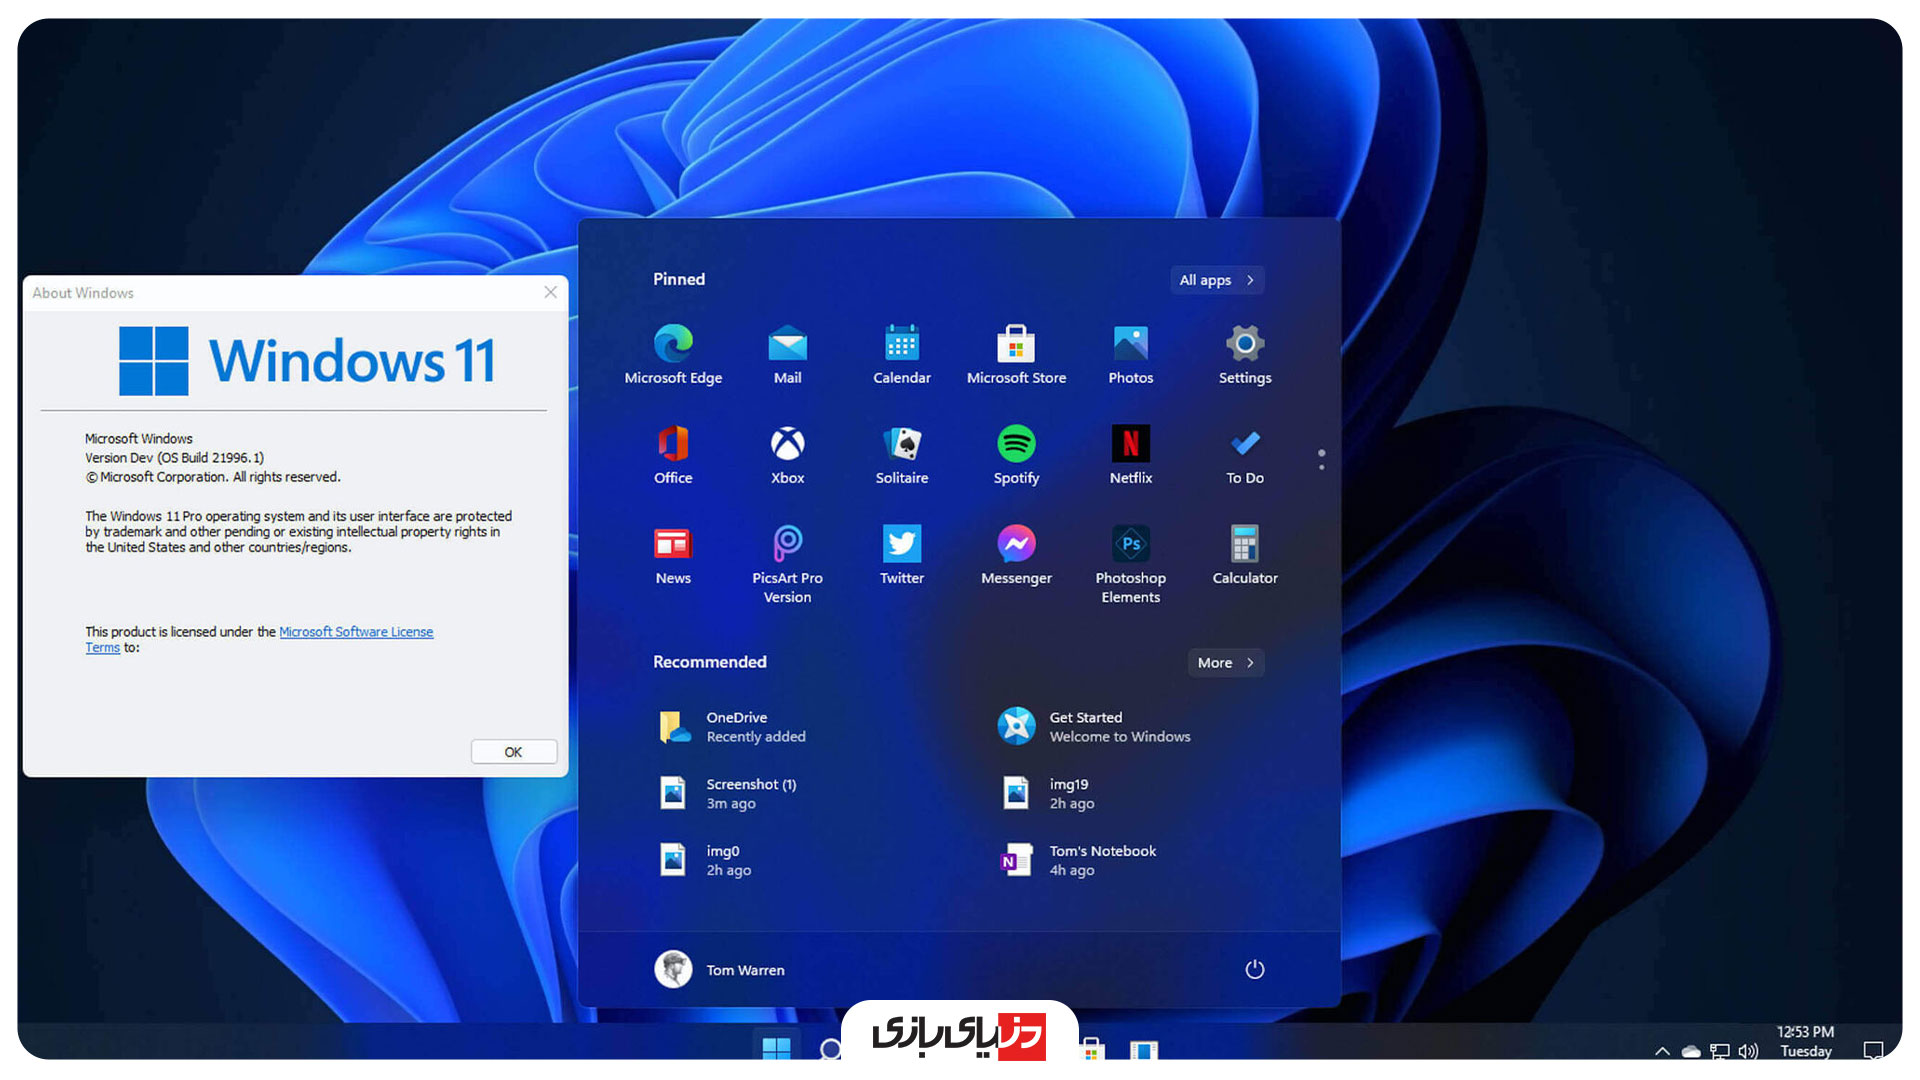Expand the hidden icons in system tray

pos(1662,1051)
